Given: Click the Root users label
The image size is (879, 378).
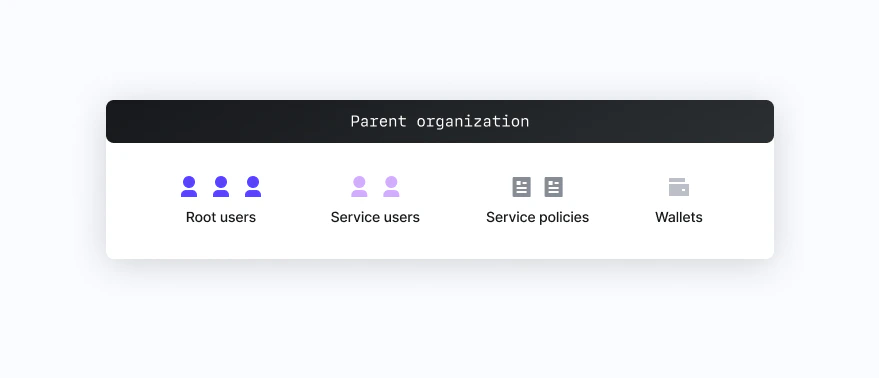Looking at the screenshot, I should [221, 217].
